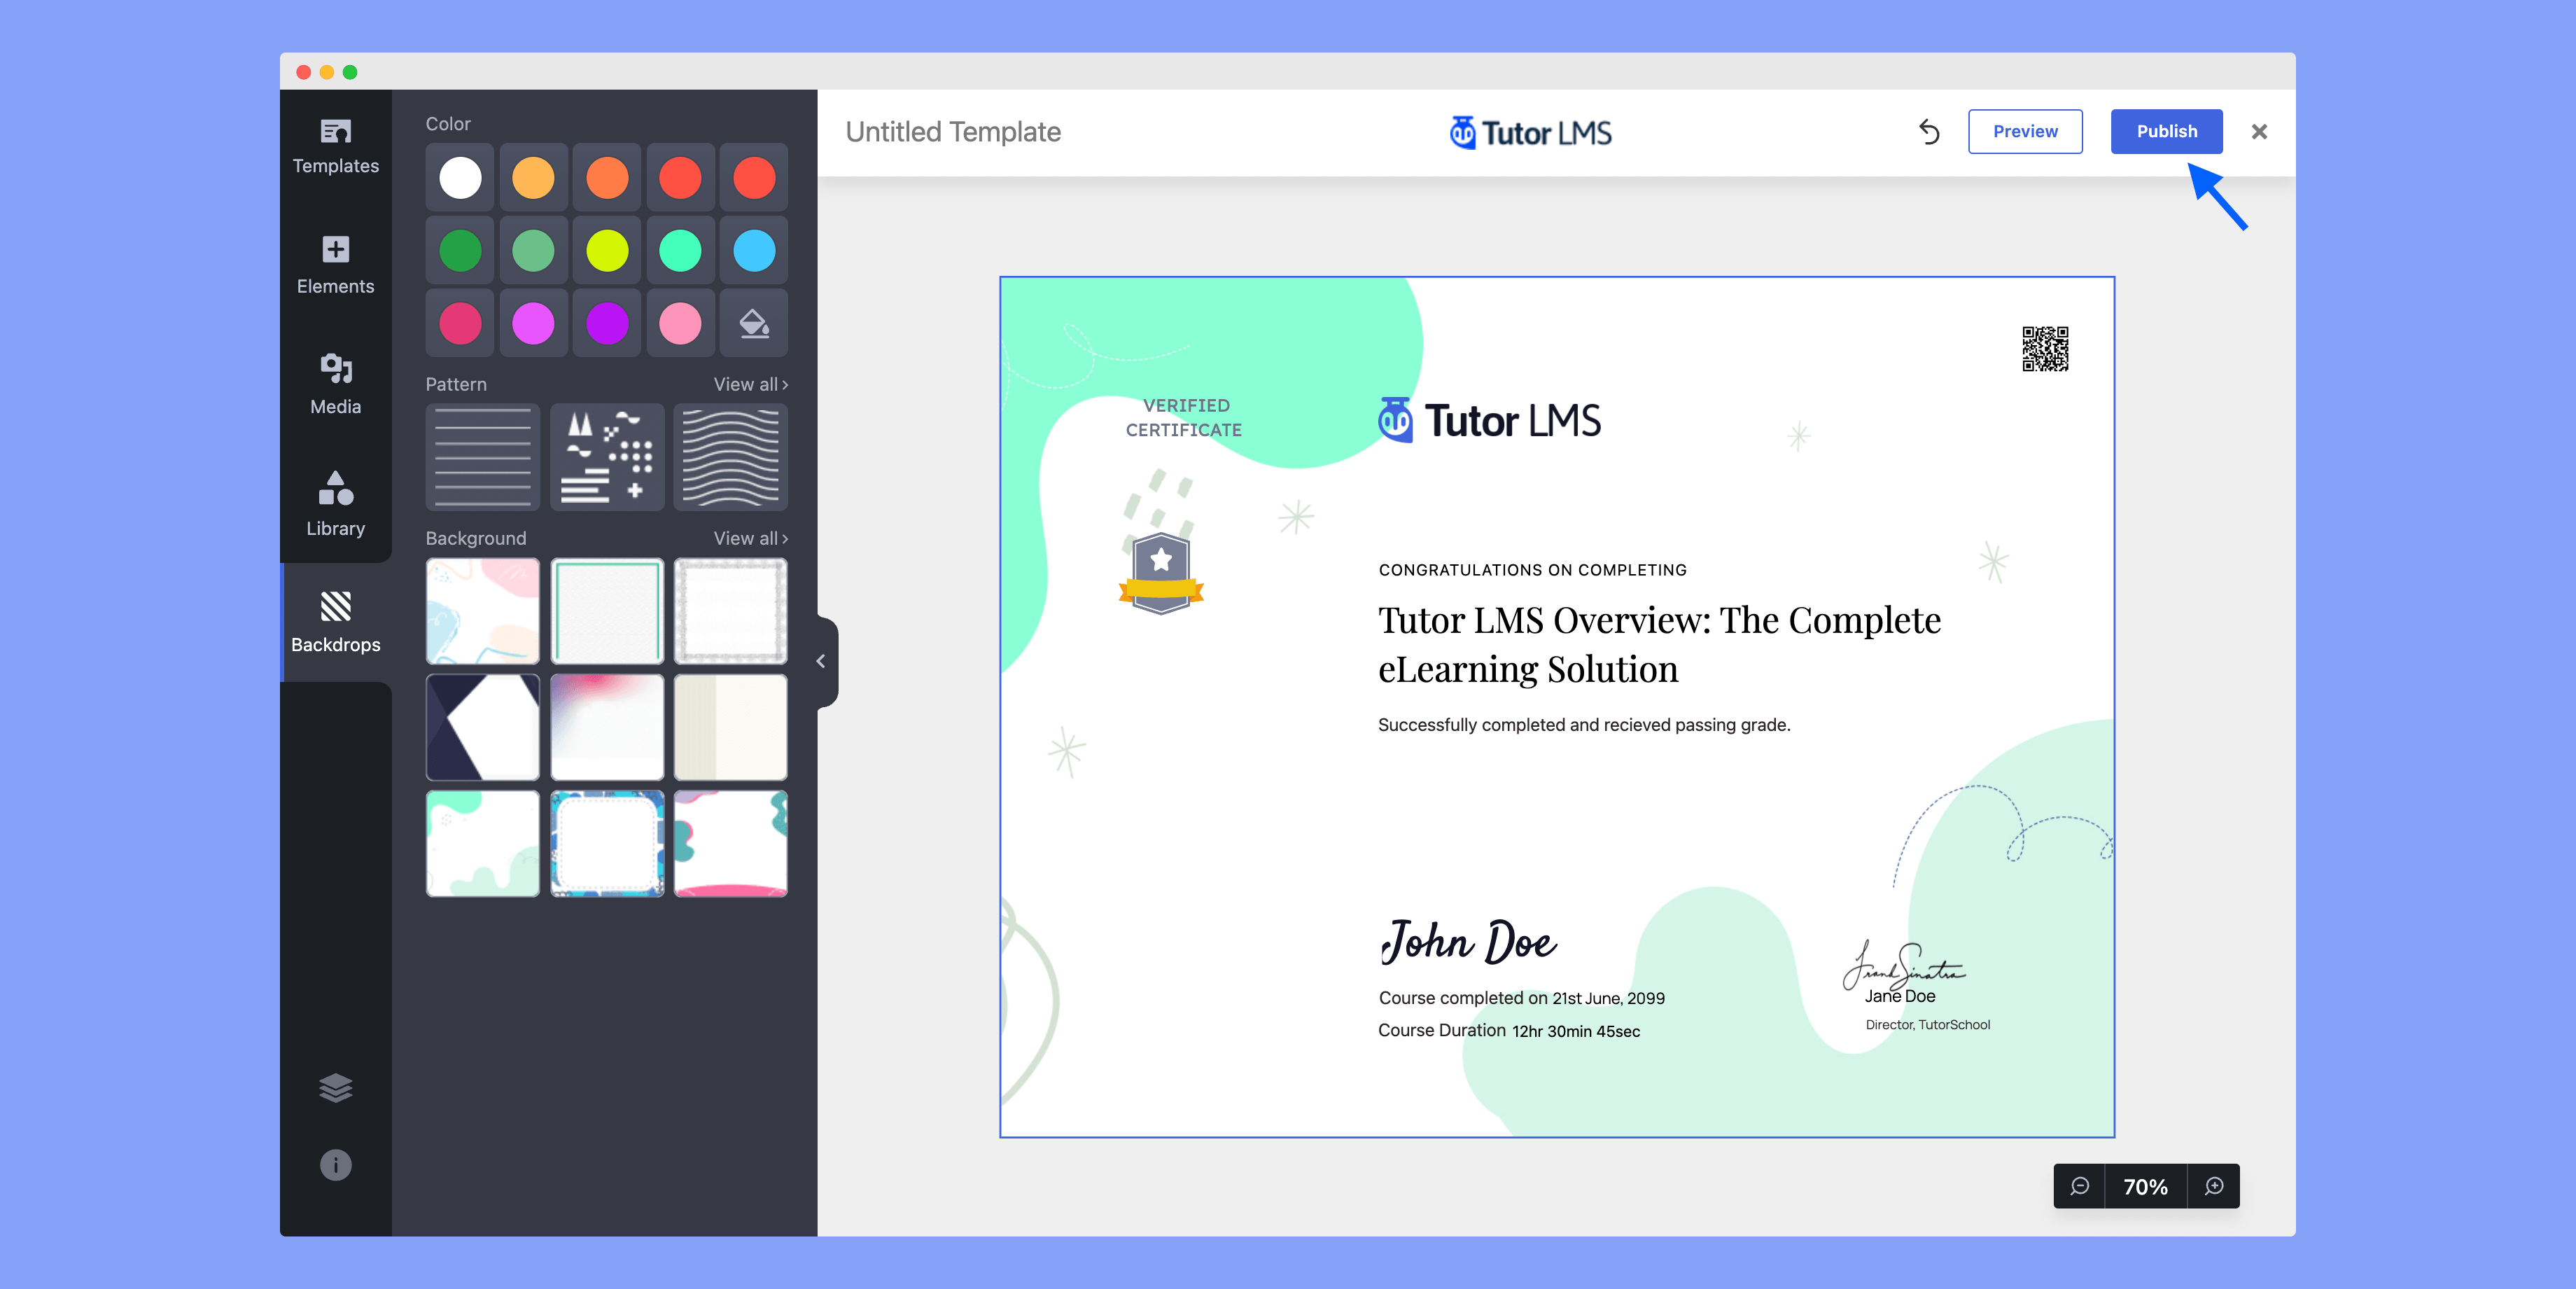Select the Course completed on date line
This screenshot has height=1289, width=2576.
1521,998
